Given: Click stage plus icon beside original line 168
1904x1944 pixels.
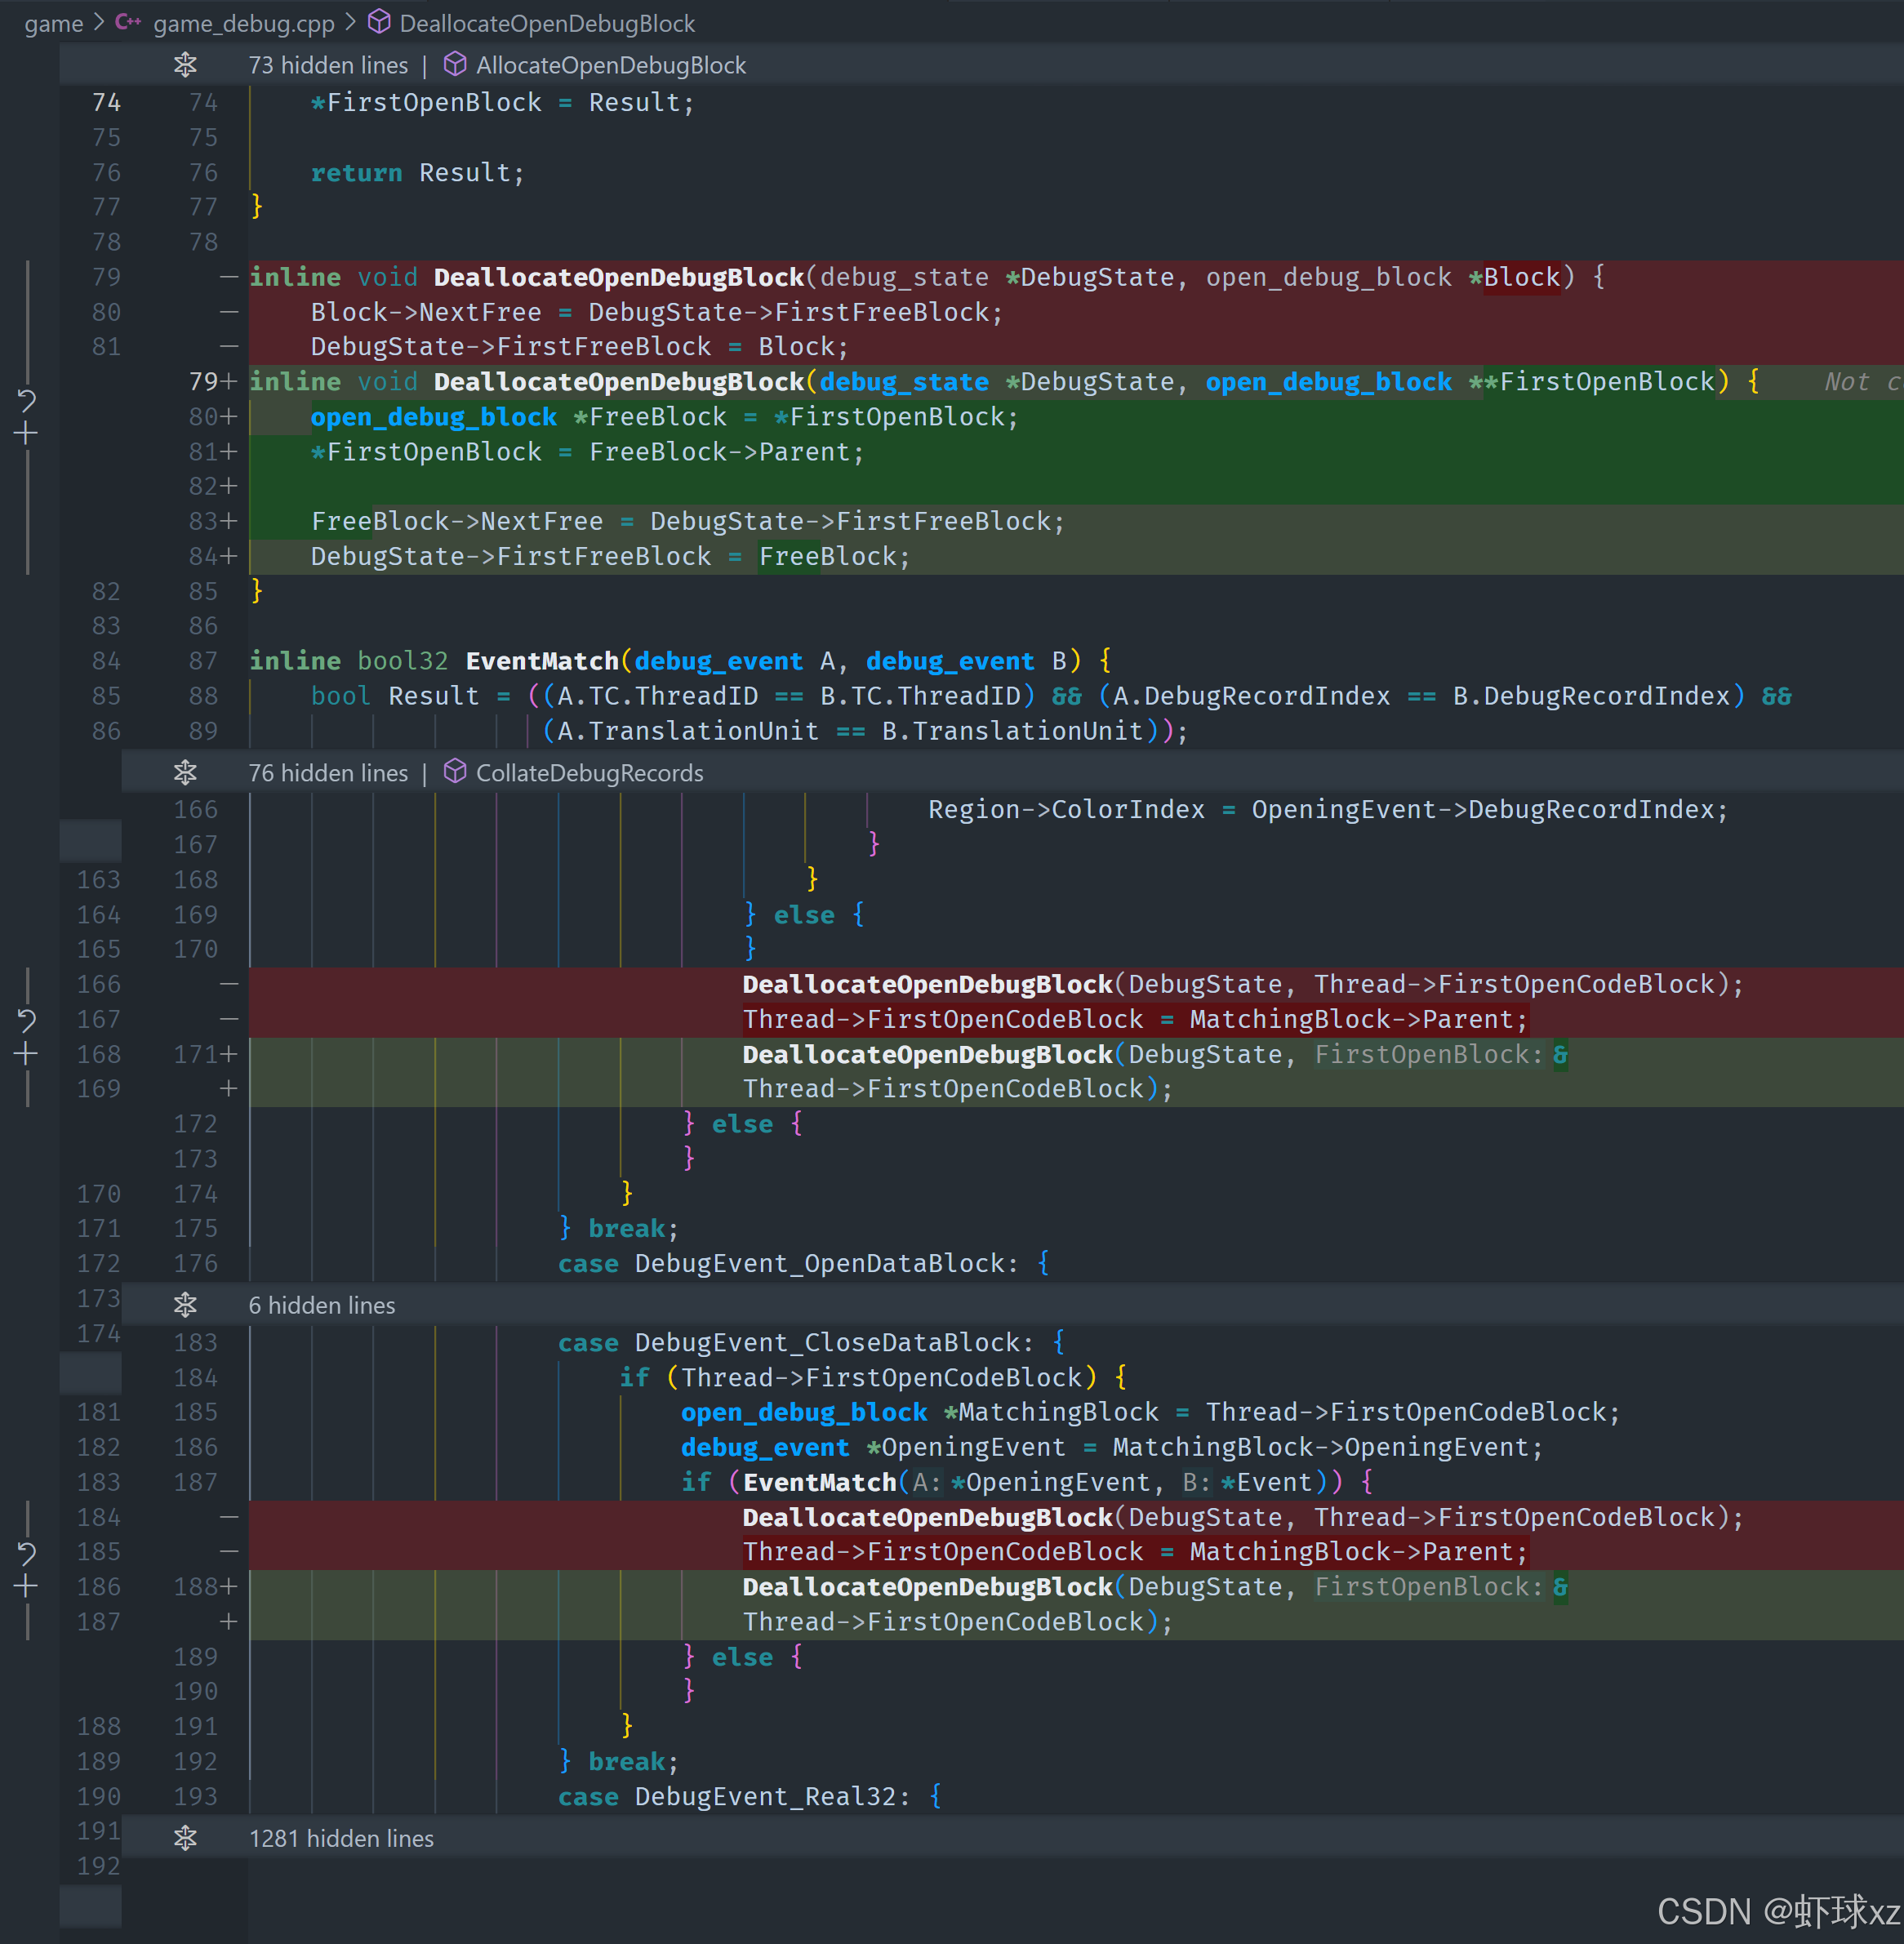Looking at the screenshot, I should pyautogui.click(x=27, y=1054).
